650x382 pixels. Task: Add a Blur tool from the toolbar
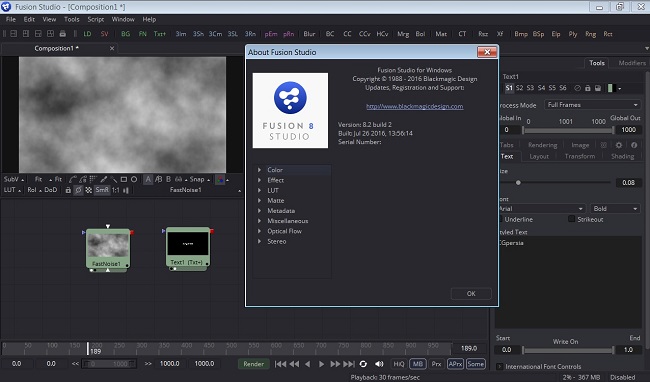(309, 34)
